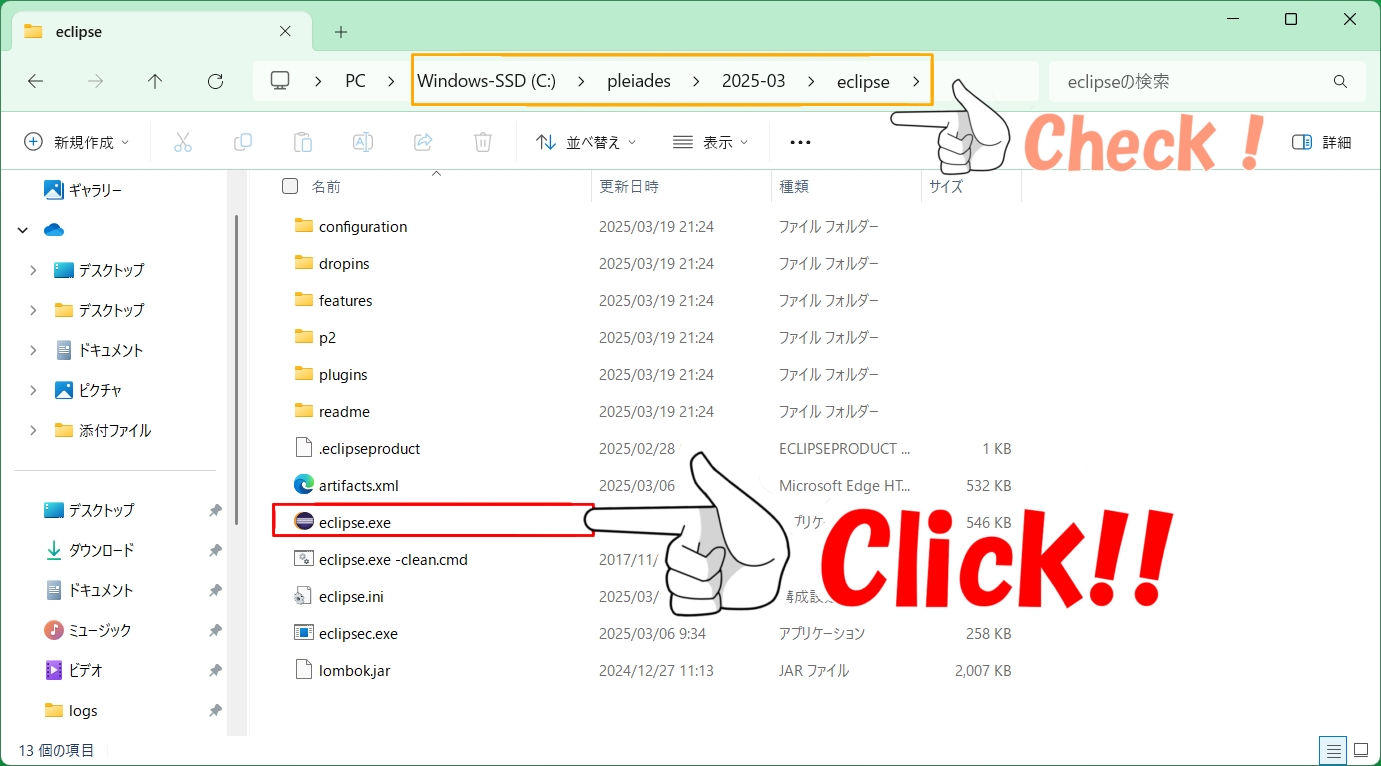Click the Delete trash icon
The height and width of the screenshot is (766, 1381).
482,141
